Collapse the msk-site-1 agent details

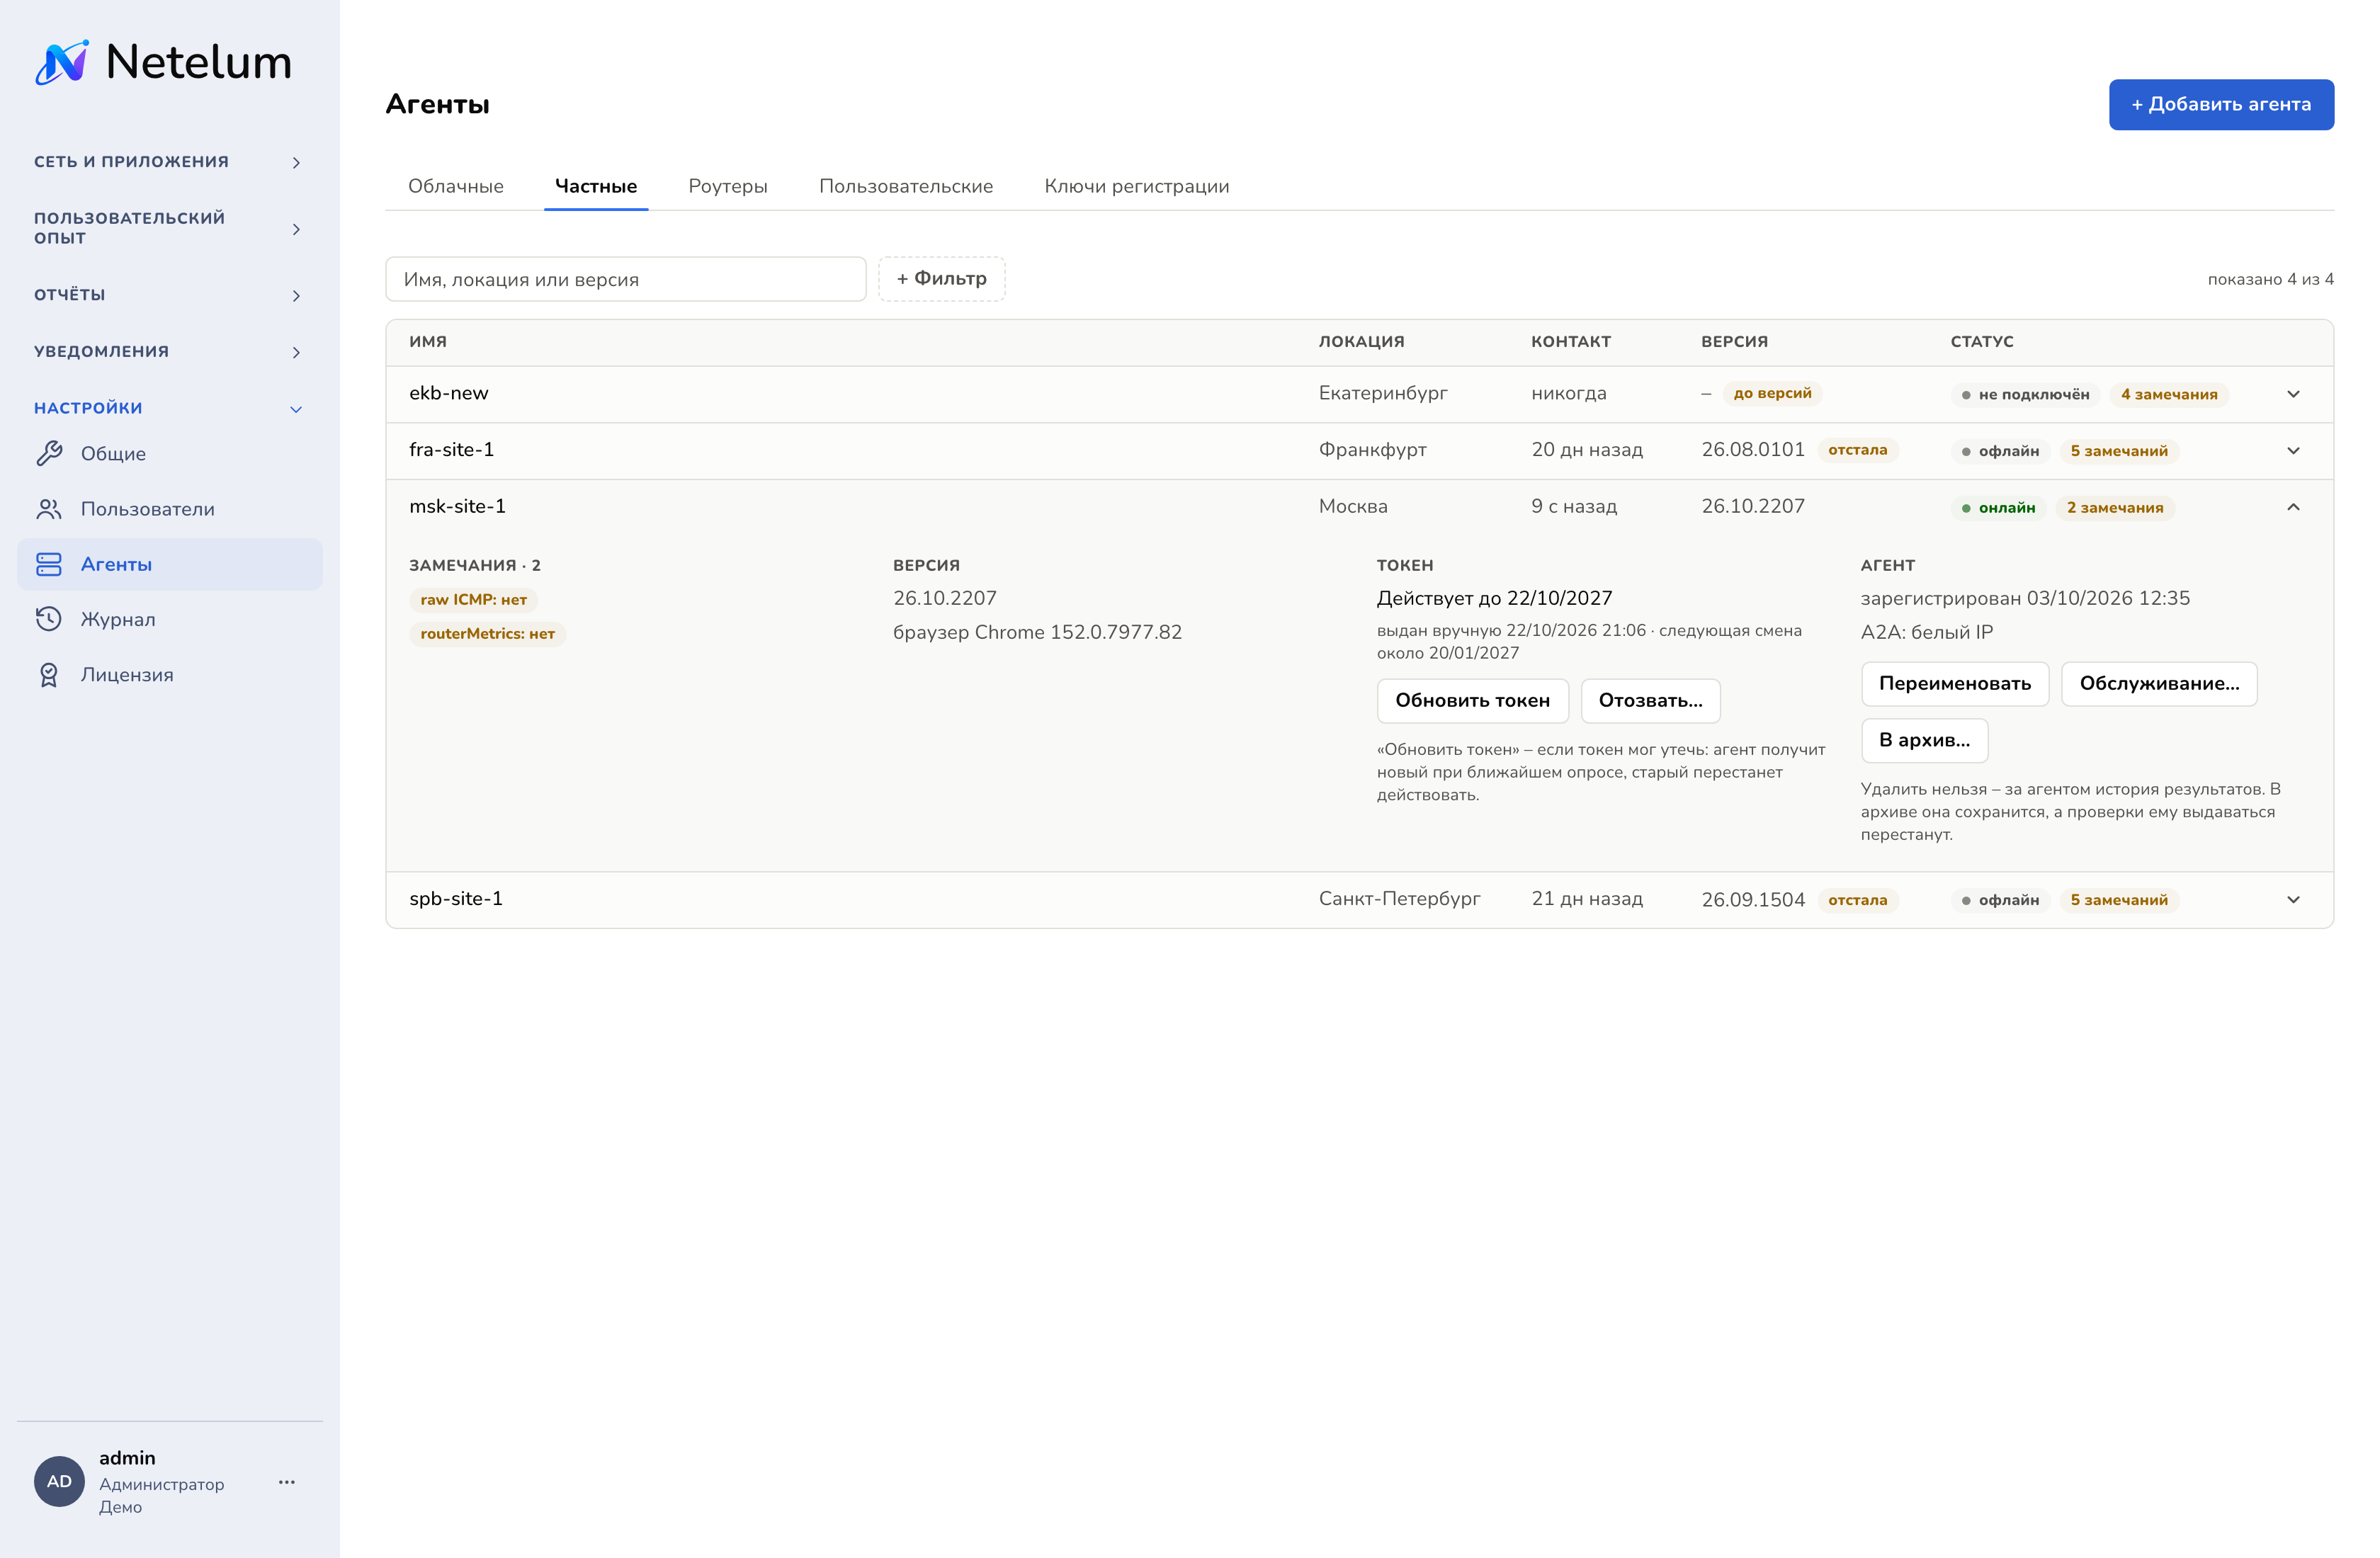(x=2293, y=507)
